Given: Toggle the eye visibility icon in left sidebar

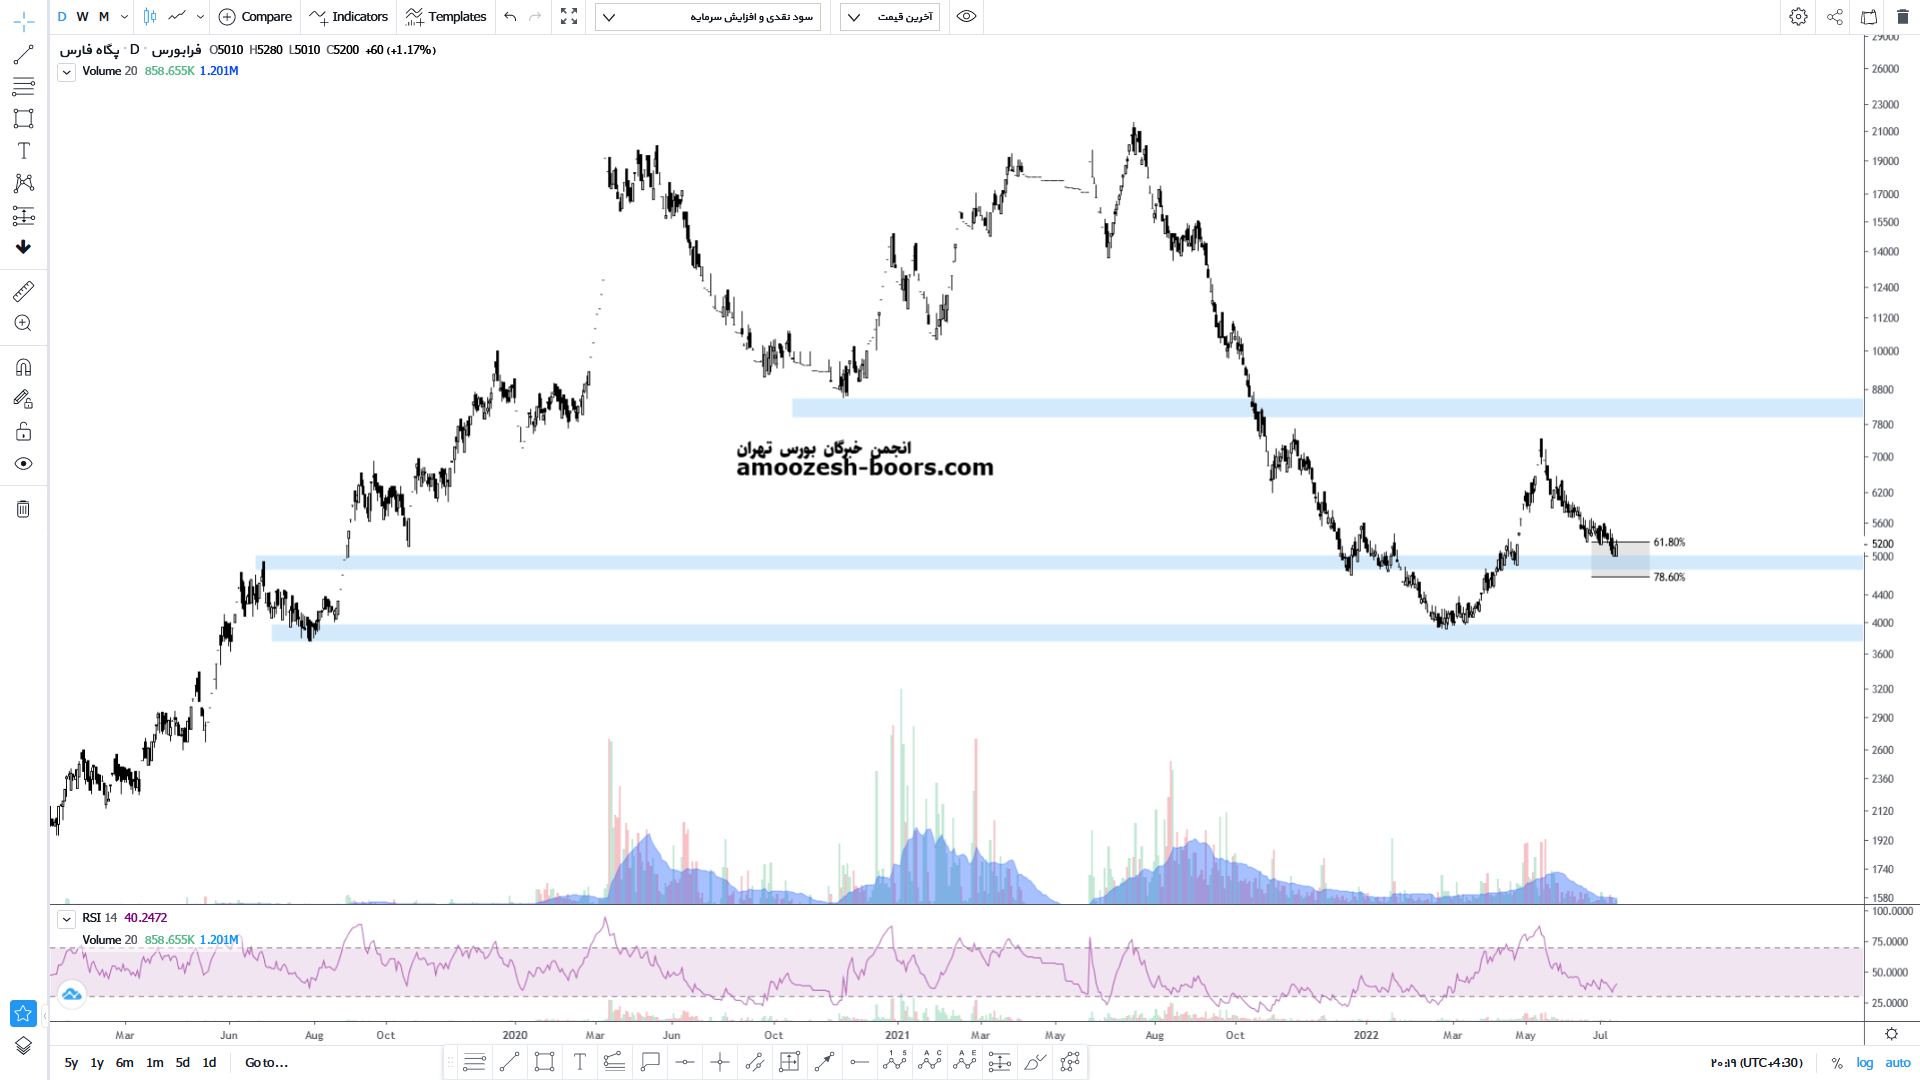Looking at the screenshot, I should (x=23, y=464).
